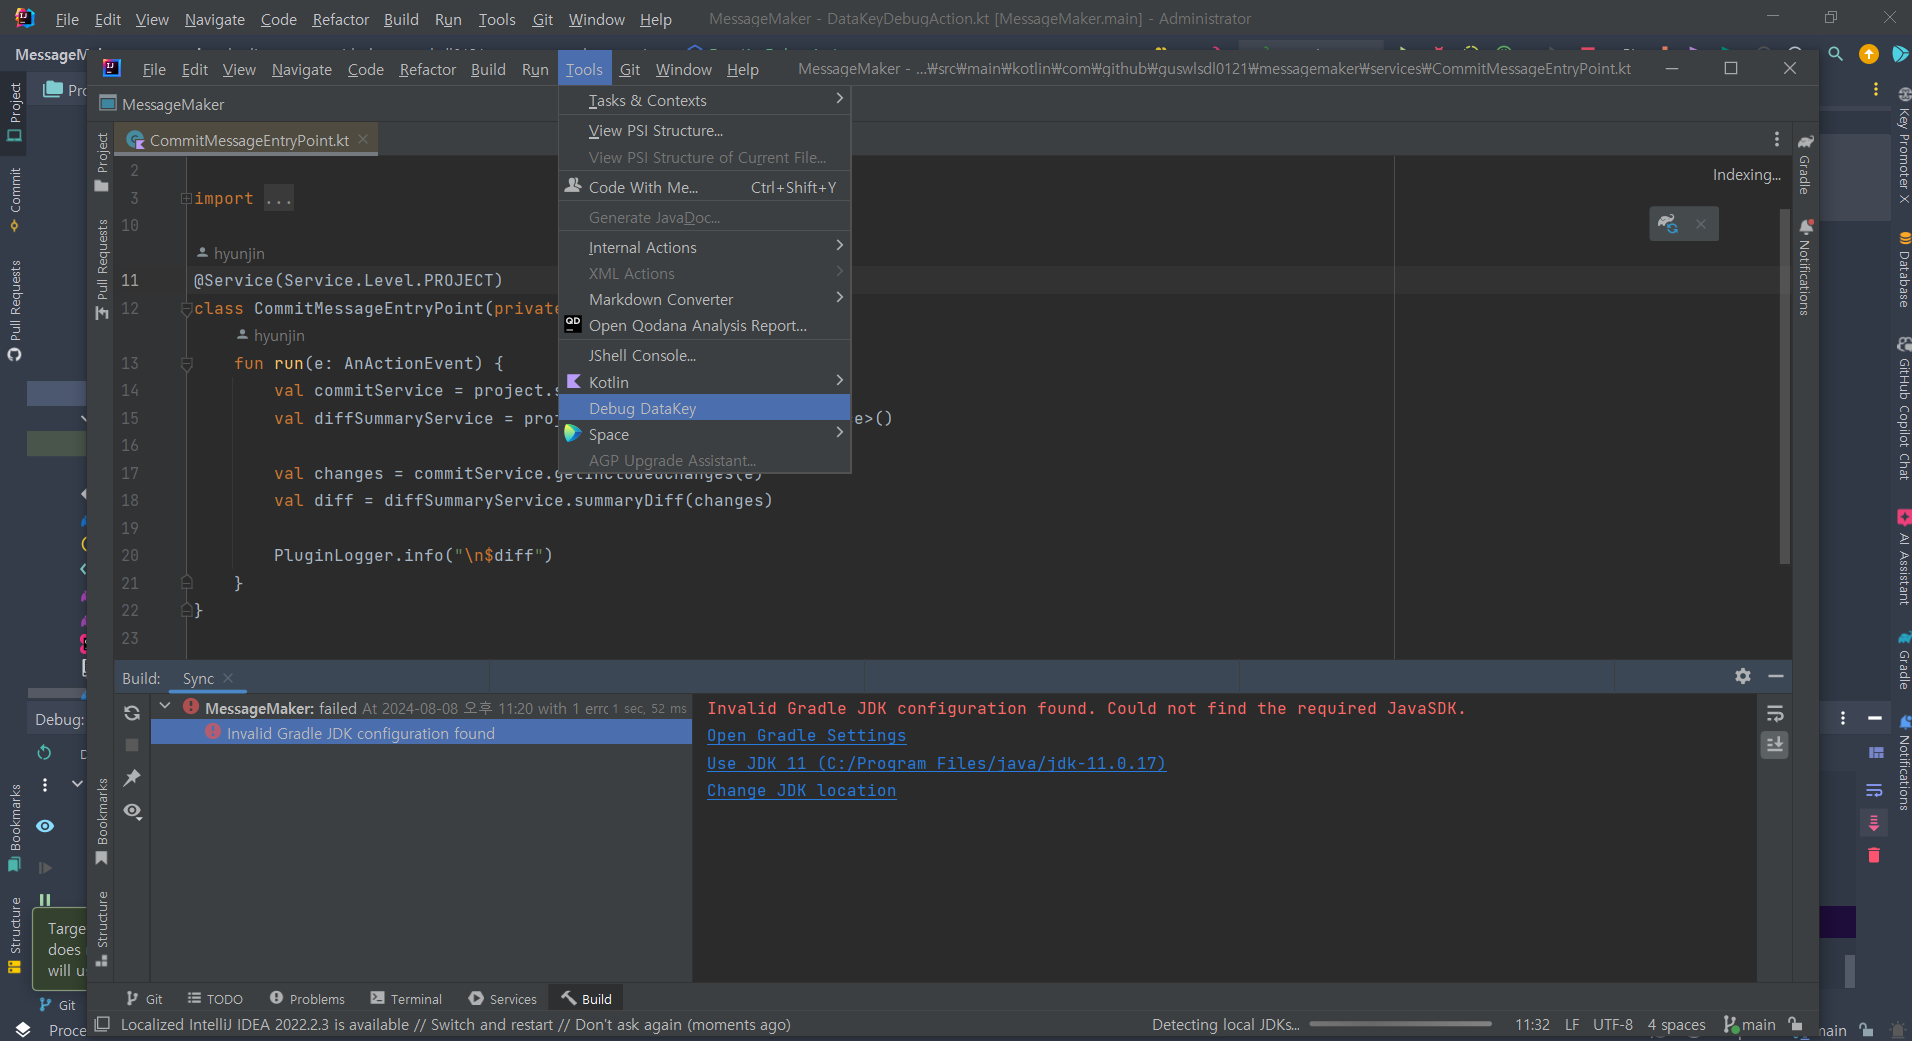Open the build view eye filter dropdown
1912x1041 pixels.
pyautogui.click(x=132, y=811)
